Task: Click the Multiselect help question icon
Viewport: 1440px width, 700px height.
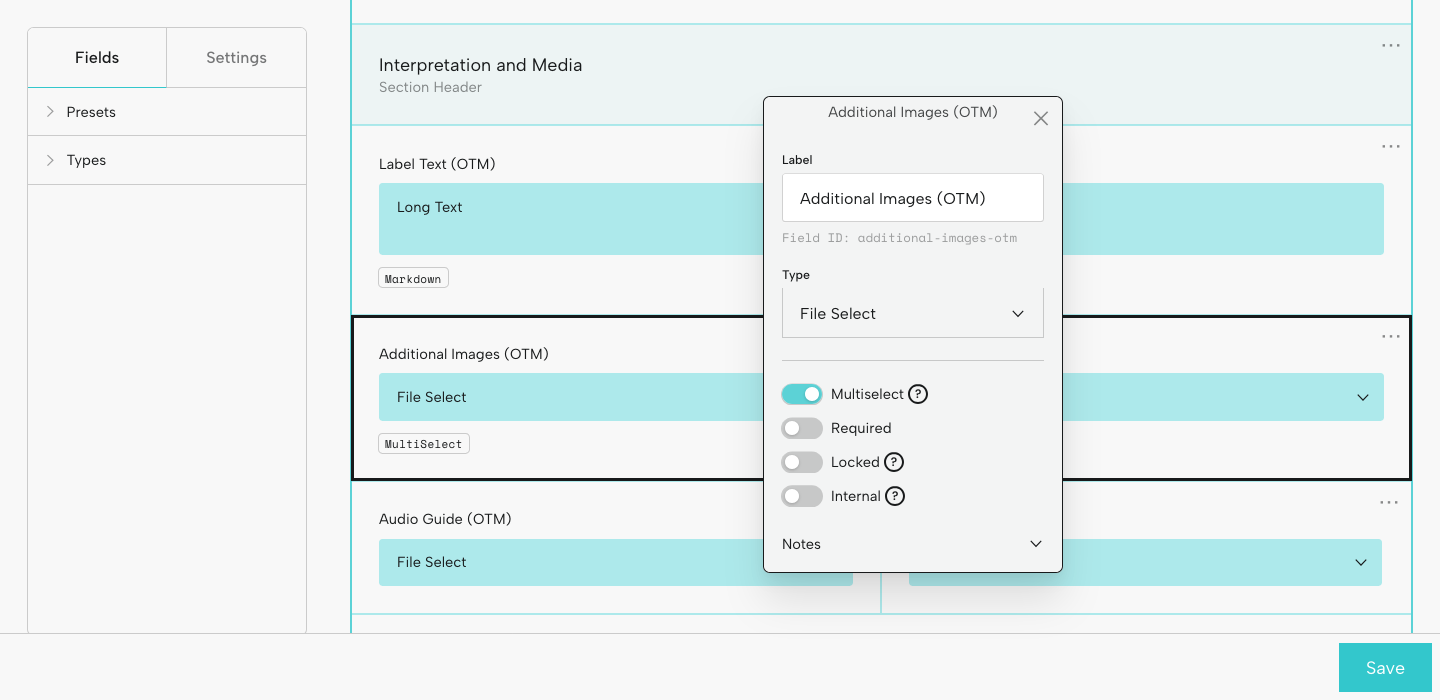Action: [918, 394]
